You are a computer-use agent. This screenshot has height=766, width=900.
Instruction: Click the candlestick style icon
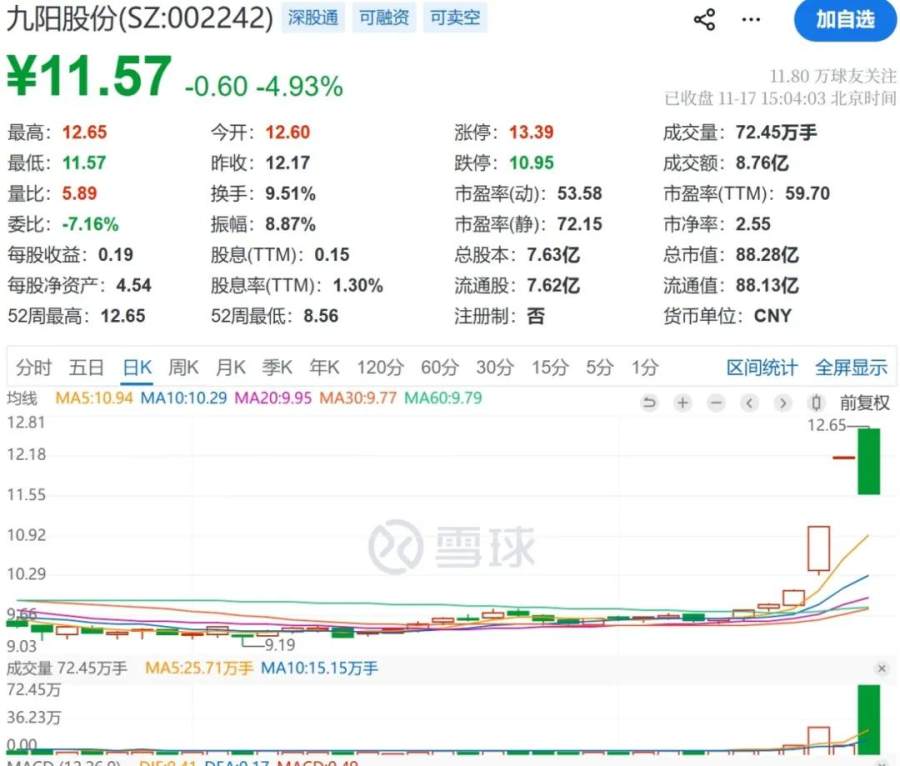816,403
